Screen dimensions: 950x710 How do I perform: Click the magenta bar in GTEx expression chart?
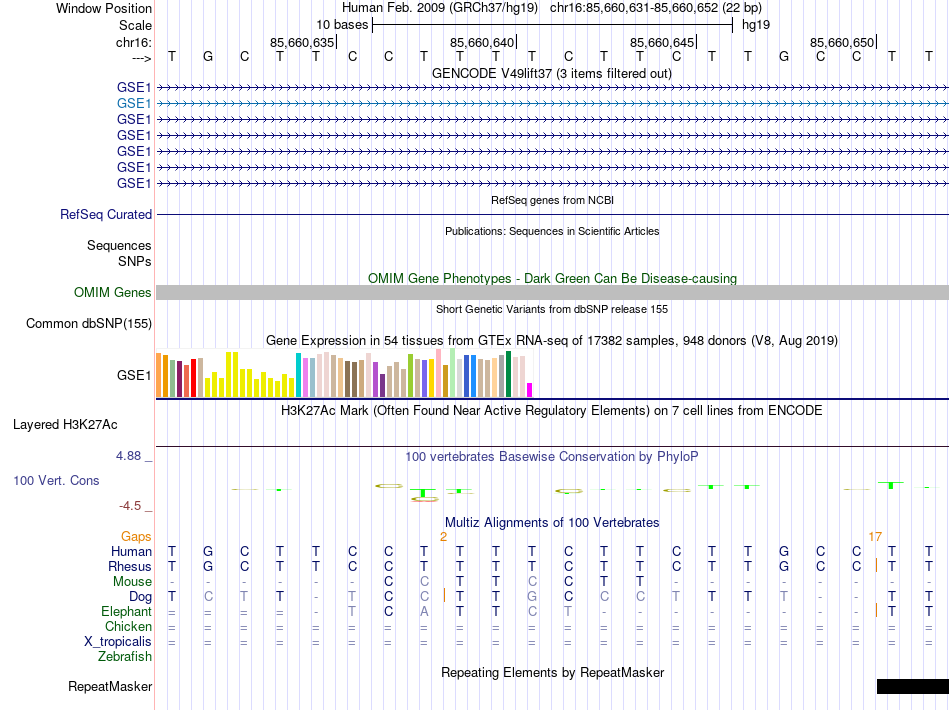pyautogui.click(x=530, y=390)
